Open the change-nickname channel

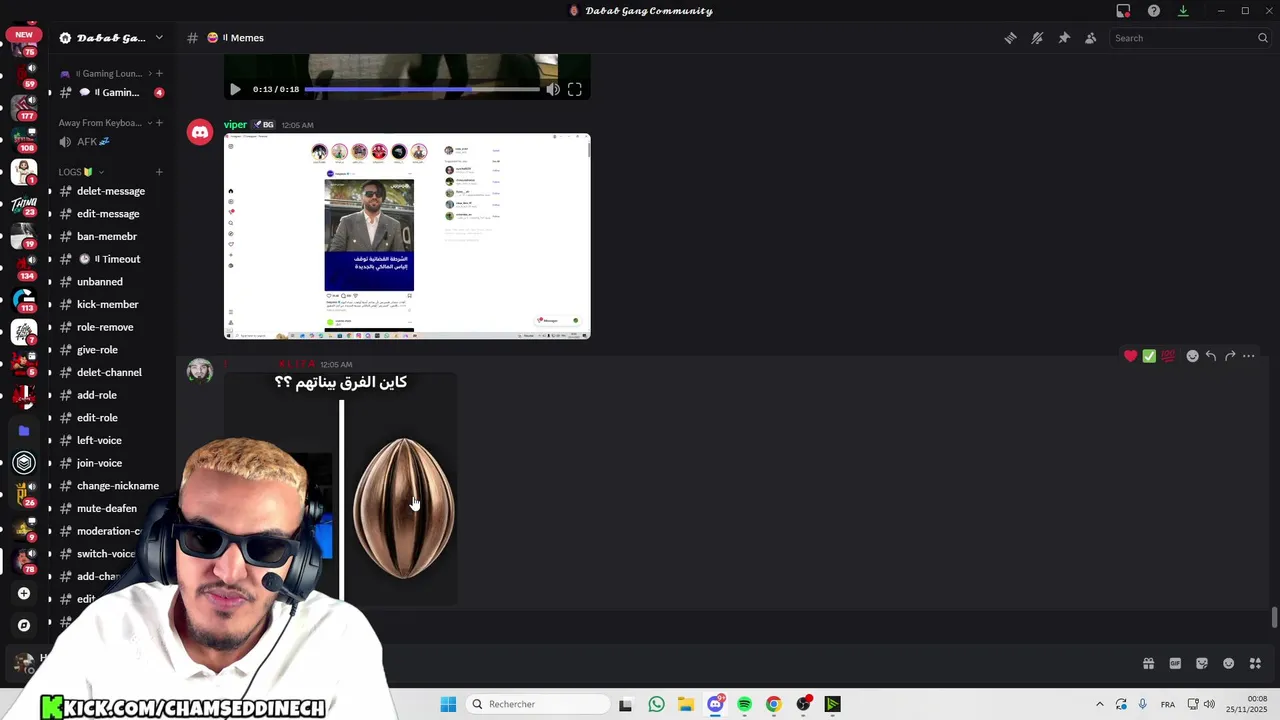[110, 486]
